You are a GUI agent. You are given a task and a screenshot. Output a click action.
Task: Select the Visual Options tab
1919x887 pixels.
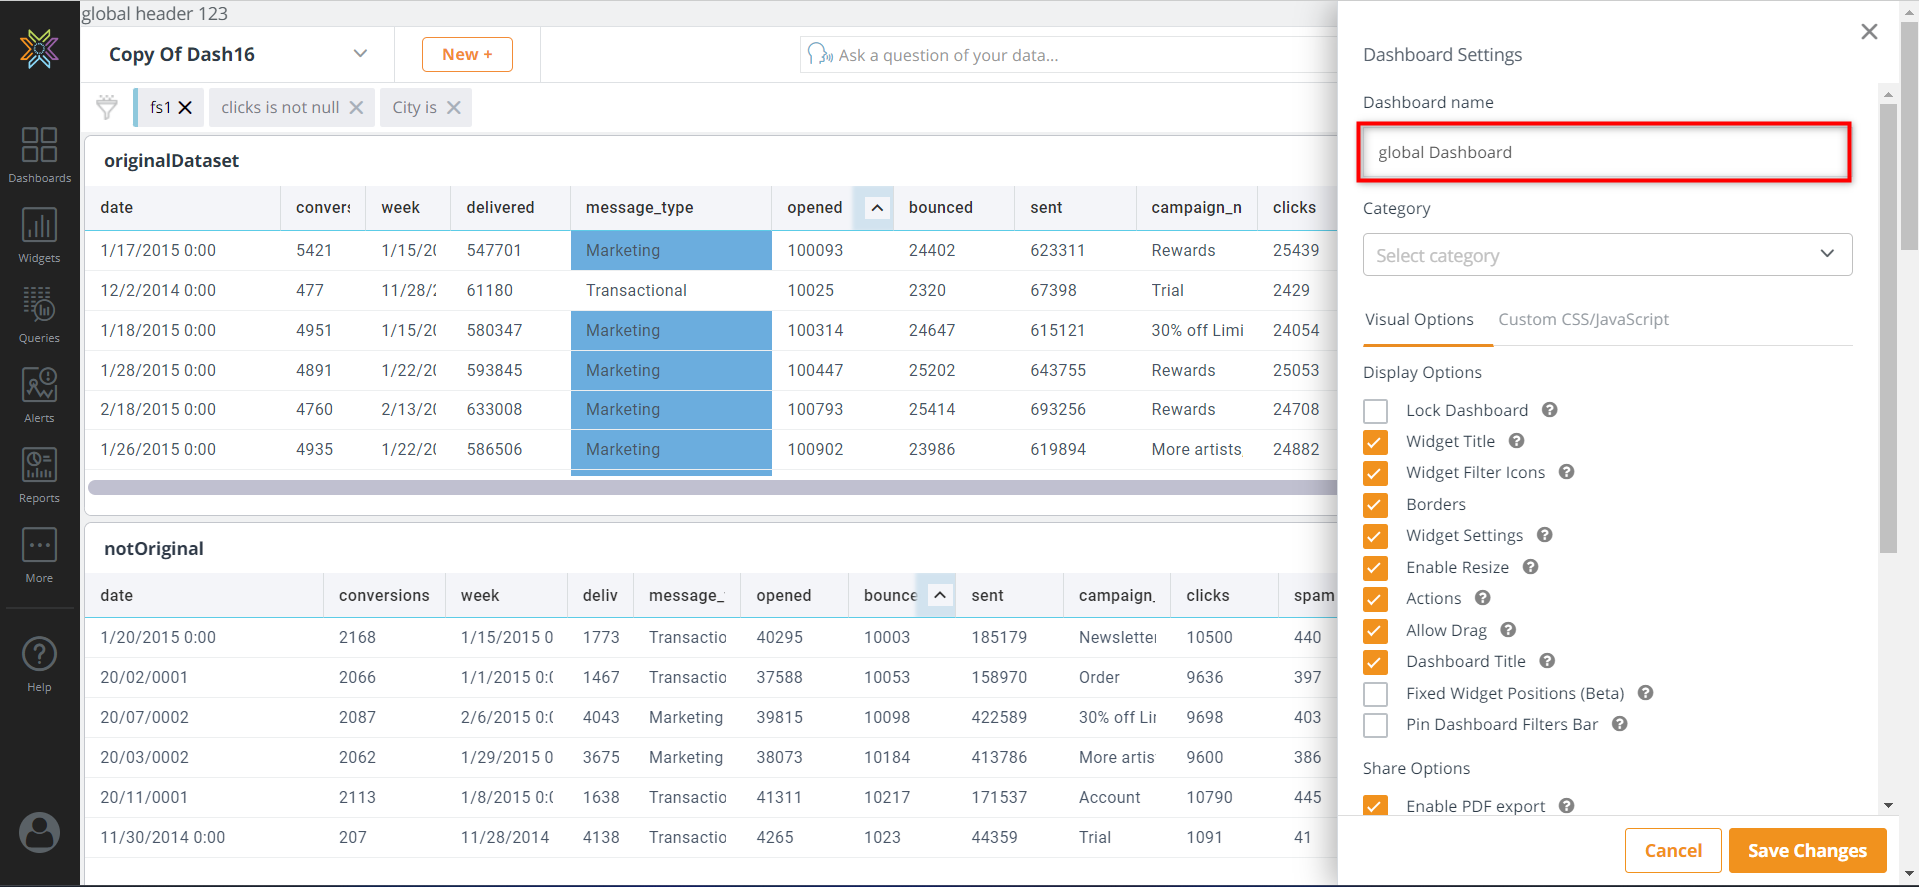click(x=1419, y=320)
